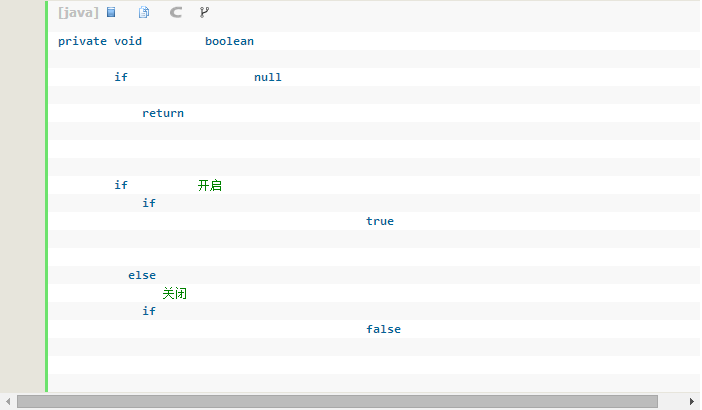Click the 'null' keyword
Screen dimensions: 702x410
pos(268,77)
